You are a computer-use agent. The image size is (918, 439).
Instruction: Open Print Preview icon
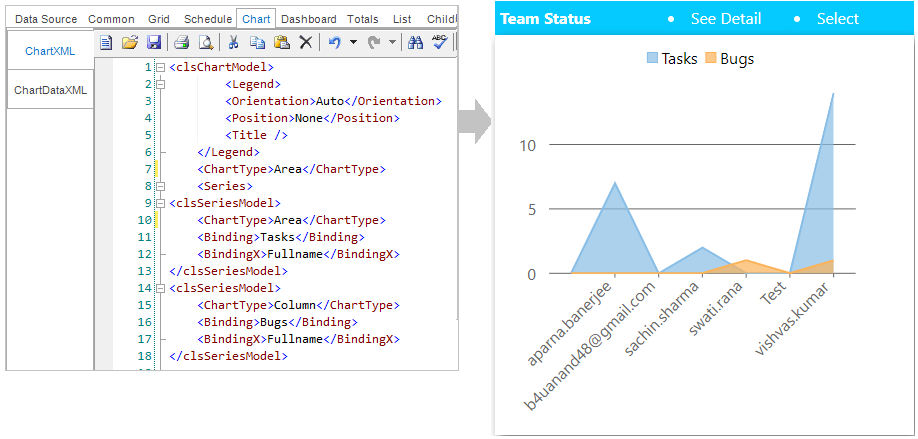pyautogui.click(x=206, y=43)
